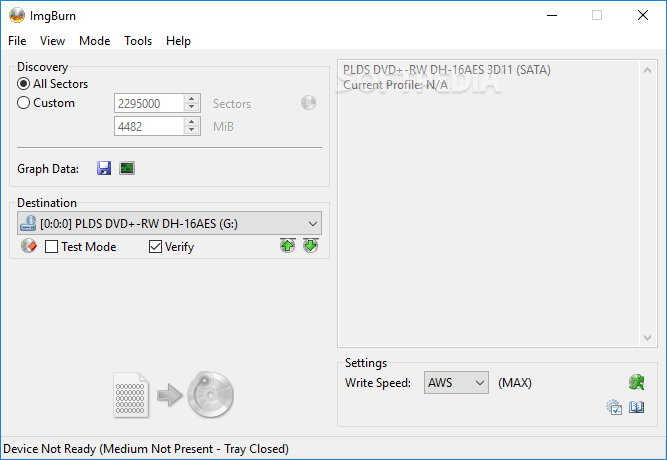Load tray with green down arrow icon

311,246
